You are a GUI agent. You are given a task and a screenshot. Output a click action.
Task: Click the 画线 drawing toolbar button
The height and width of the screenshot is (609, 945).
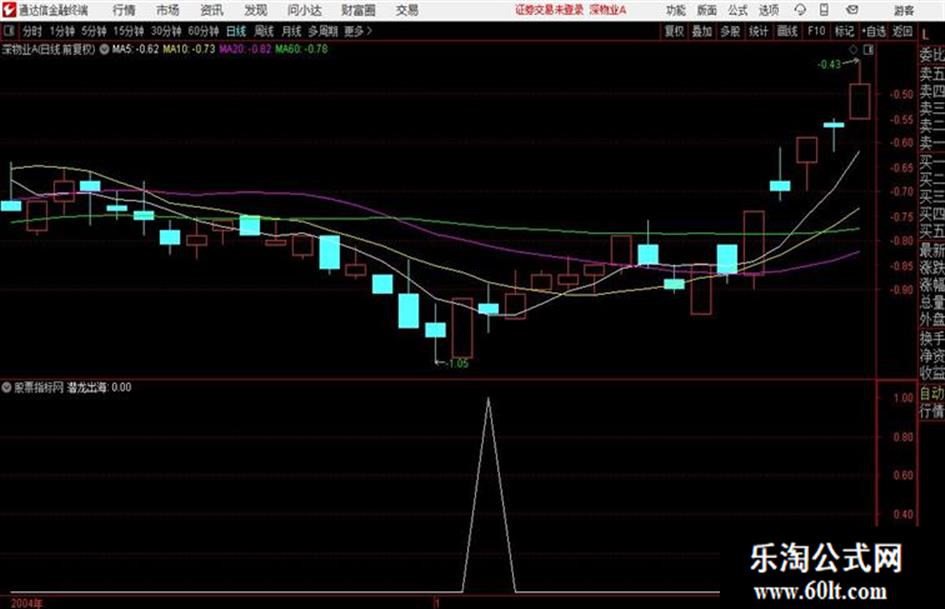pos(787,31)
